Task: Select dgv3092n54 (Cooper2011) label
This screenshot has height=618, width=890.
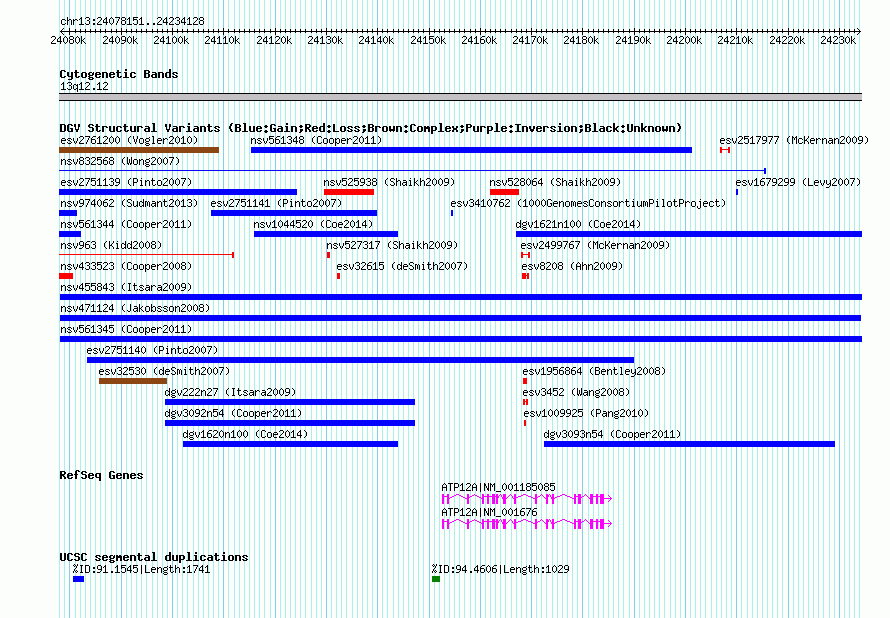Action: coord(233,413)
